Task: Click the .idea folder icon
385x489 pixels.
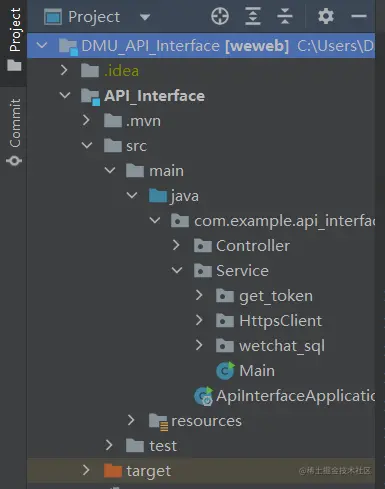Action: point(90,70)
